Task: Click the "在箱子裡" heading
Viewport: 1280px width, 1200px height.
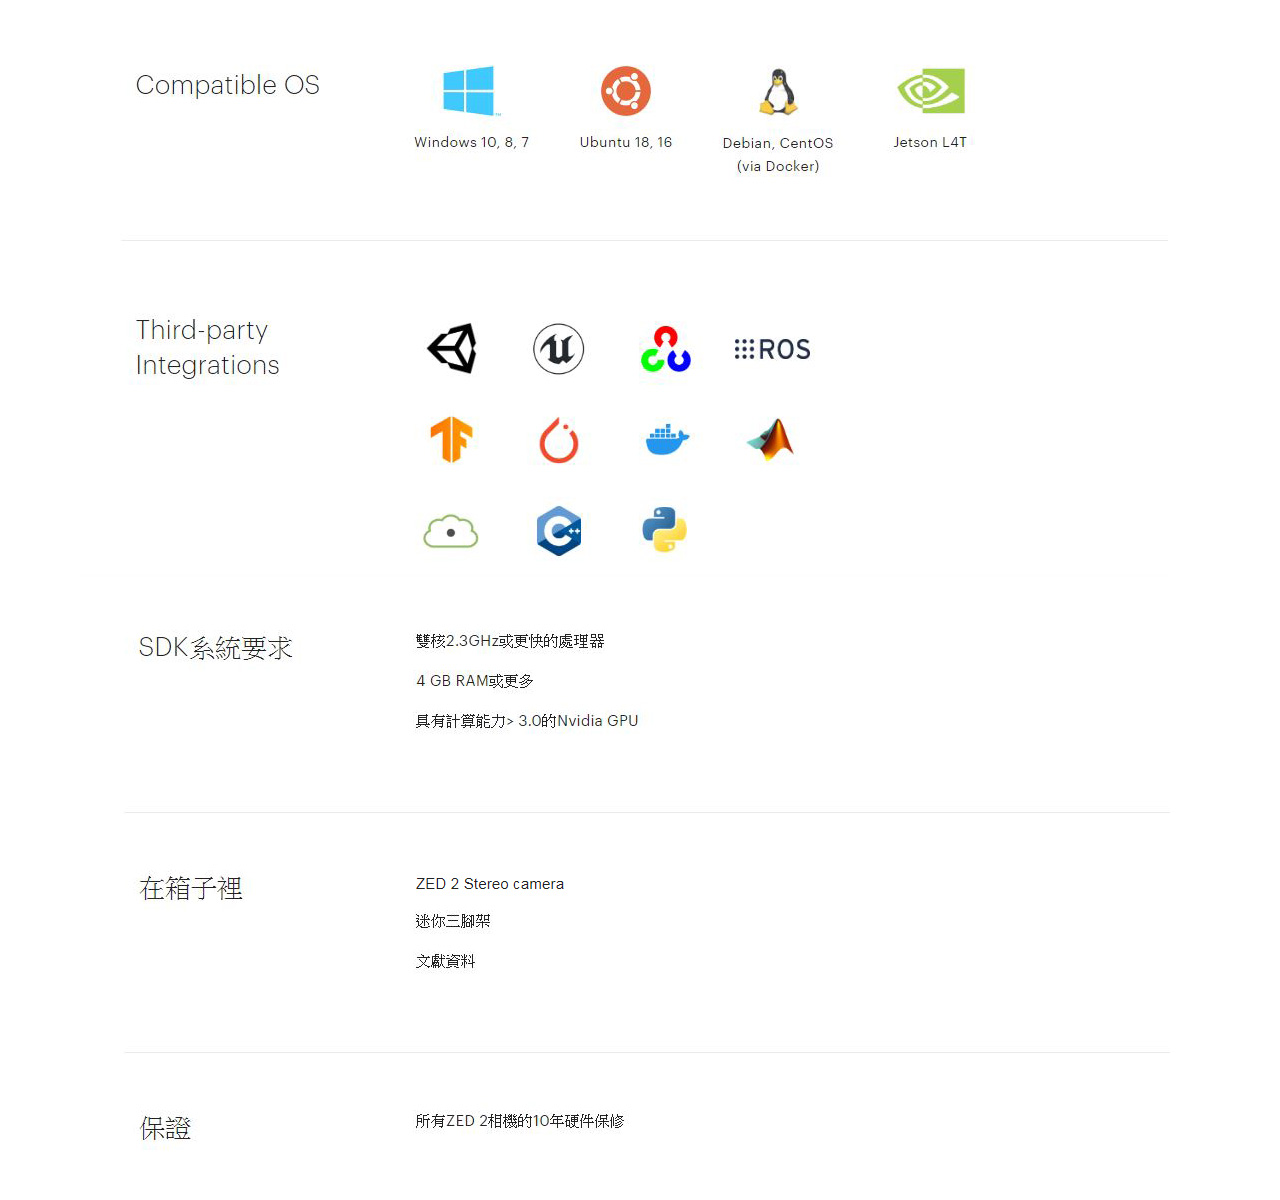Action: [x=191, y=888]
